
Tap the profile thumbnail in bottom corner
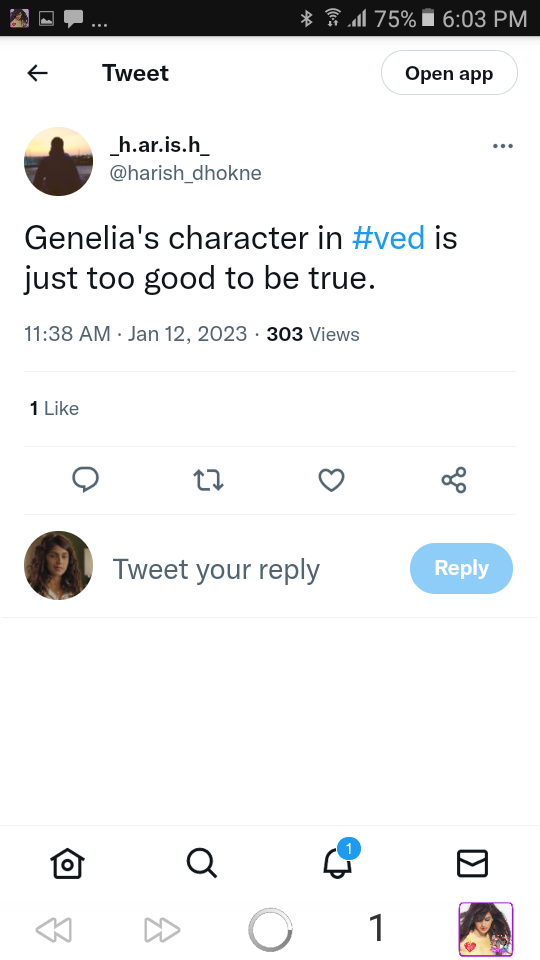[486, 929]
